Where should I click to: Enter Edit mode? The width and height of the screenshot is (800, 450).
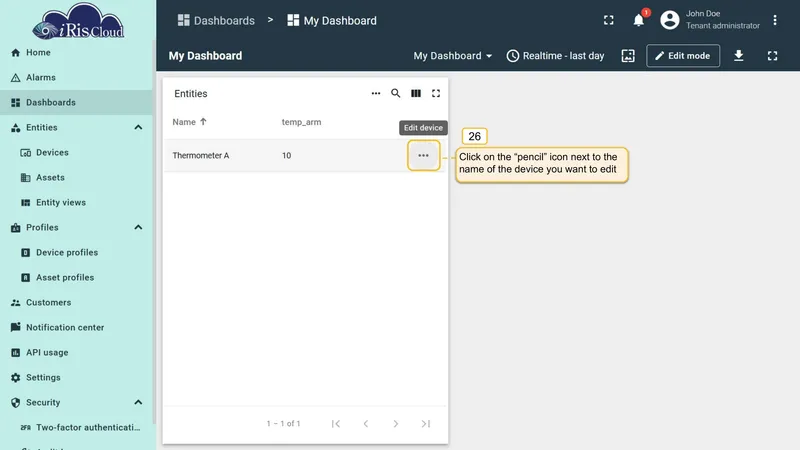coord(683,56)
